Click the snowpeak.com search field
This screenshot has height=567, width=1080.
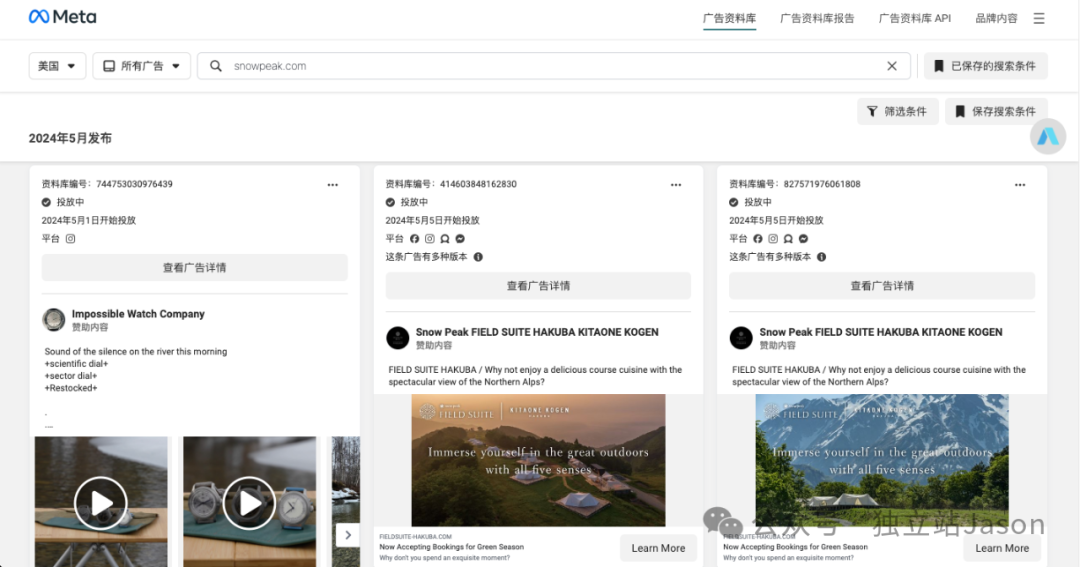(554, 66)
